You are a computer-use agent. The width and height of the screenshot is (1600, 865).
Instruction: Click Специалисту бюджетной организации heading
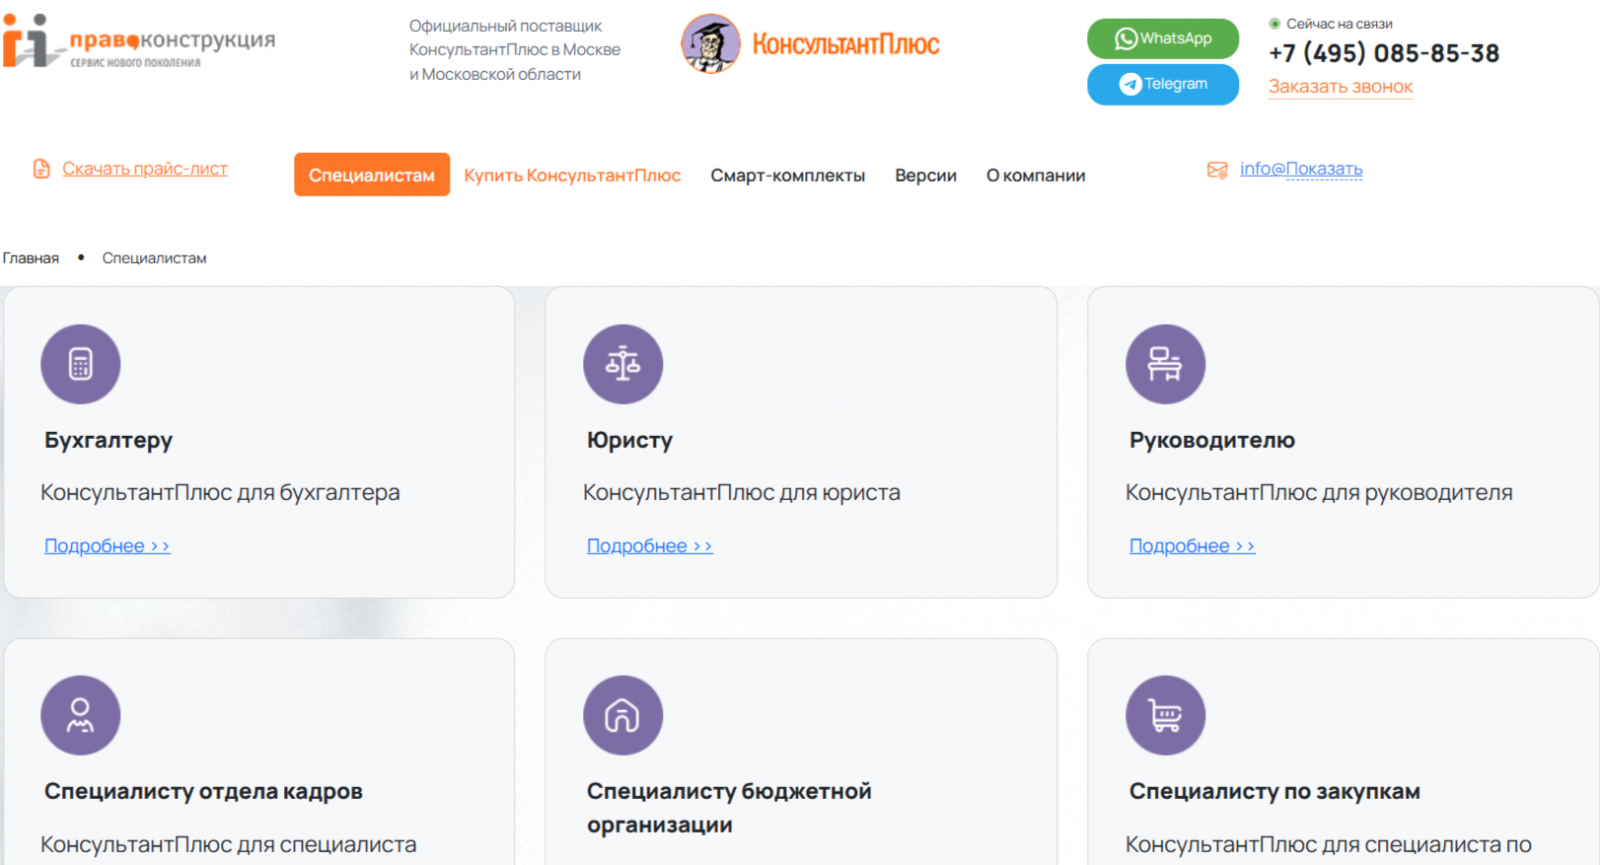[x=729, y=808]
